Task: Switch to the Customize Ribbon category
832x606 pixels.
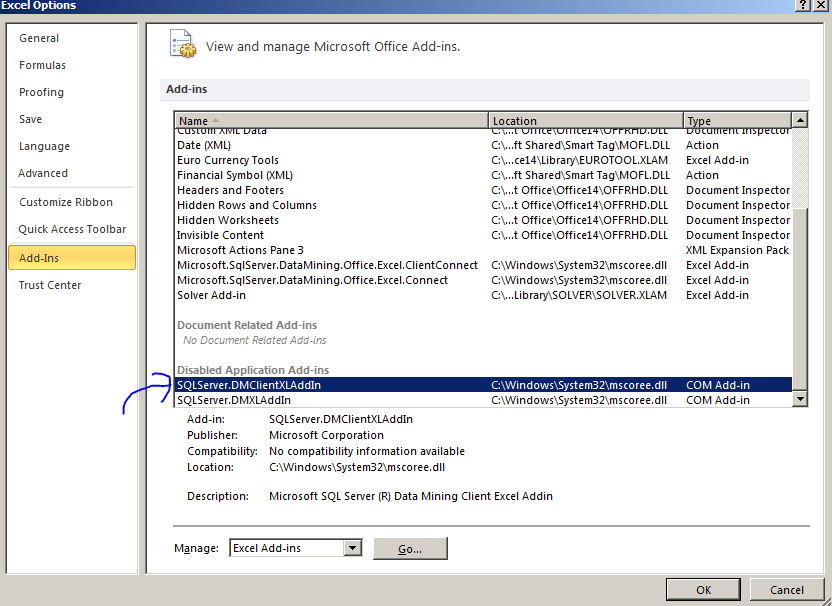Action: click(65, 200)
